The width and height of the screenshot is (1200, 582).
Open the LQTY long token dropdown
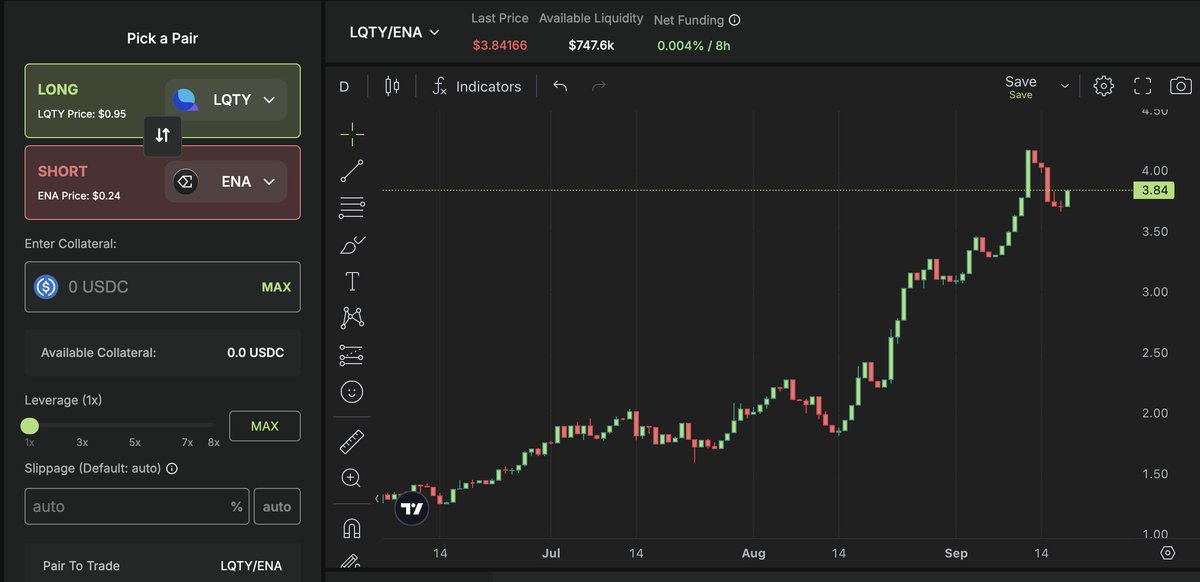pyautogui.click(x=226, y=100)
